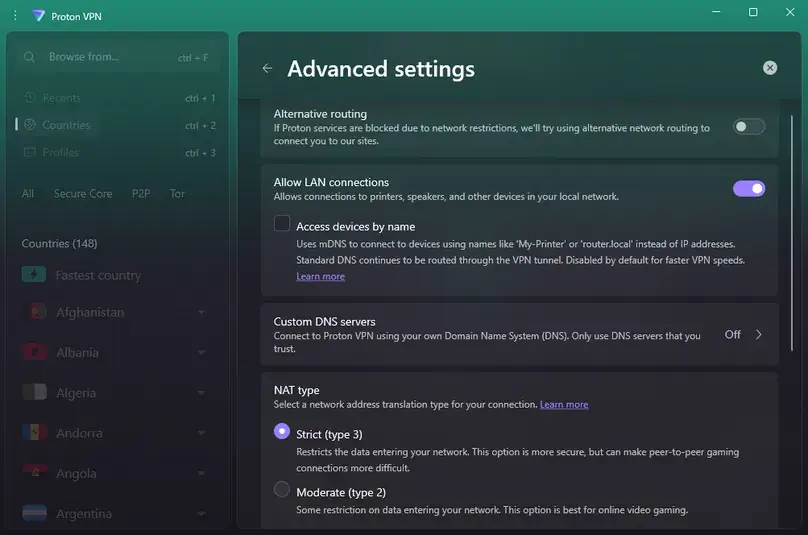The width and height of the screenshot is (808, 535).
Task: Select the P2P filter tab
Action: [x=141, y=193]
